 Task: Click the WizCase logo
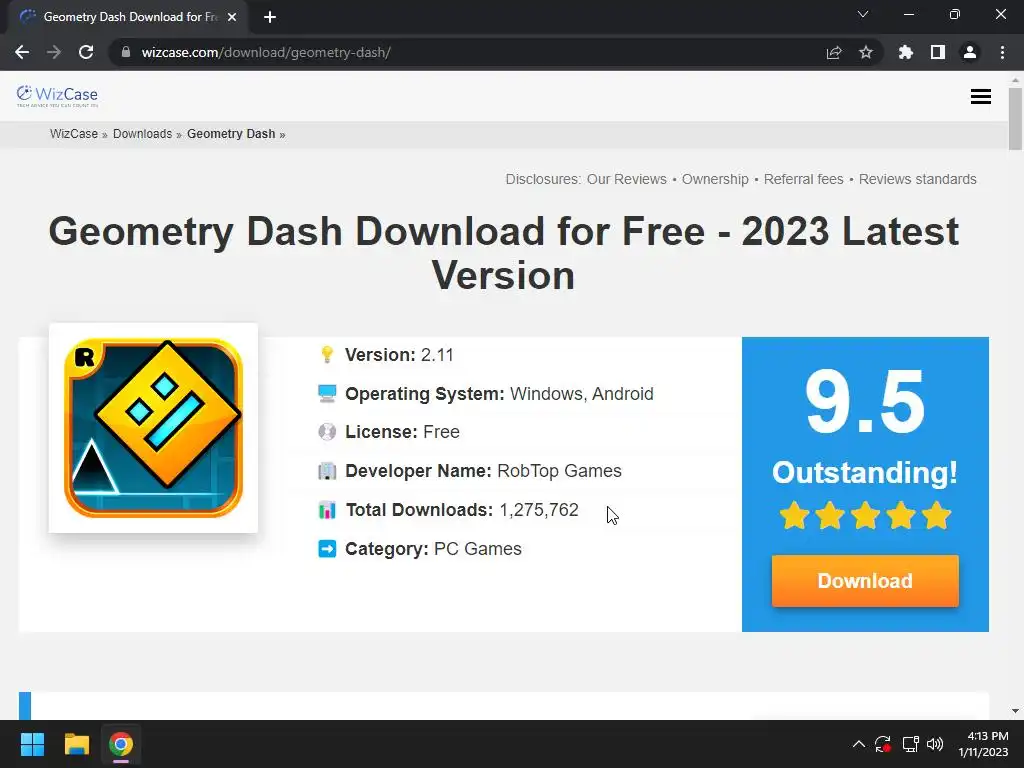pos(57,95)
